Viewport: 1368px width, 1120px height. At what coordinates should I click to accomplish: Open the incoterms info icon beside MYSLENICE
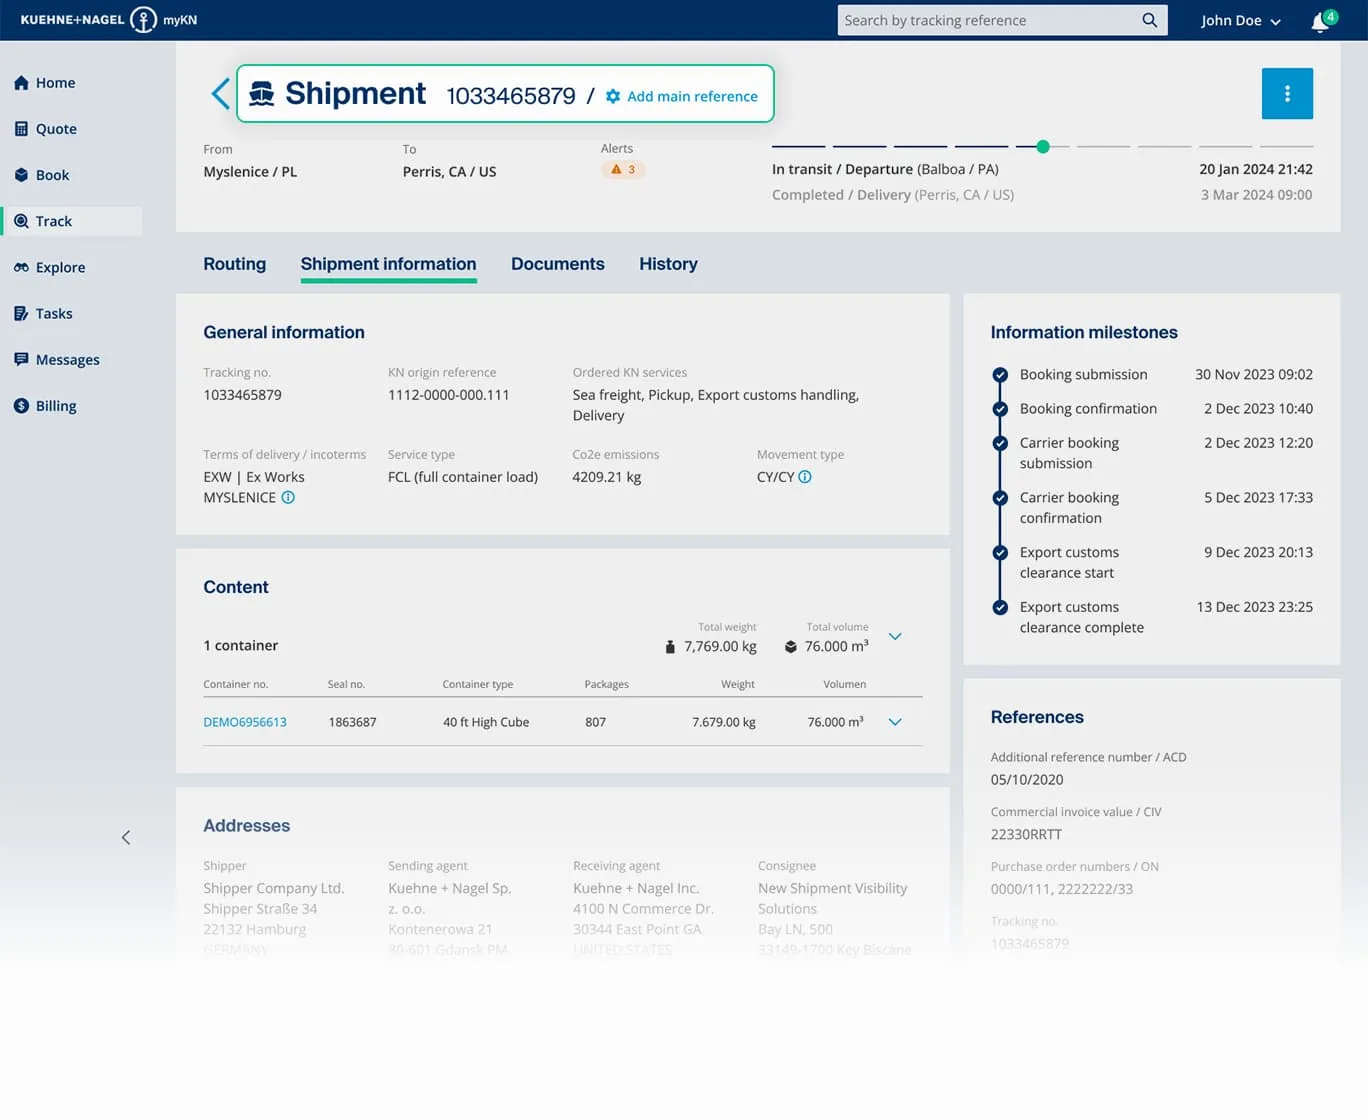click(x=288, y=497)
